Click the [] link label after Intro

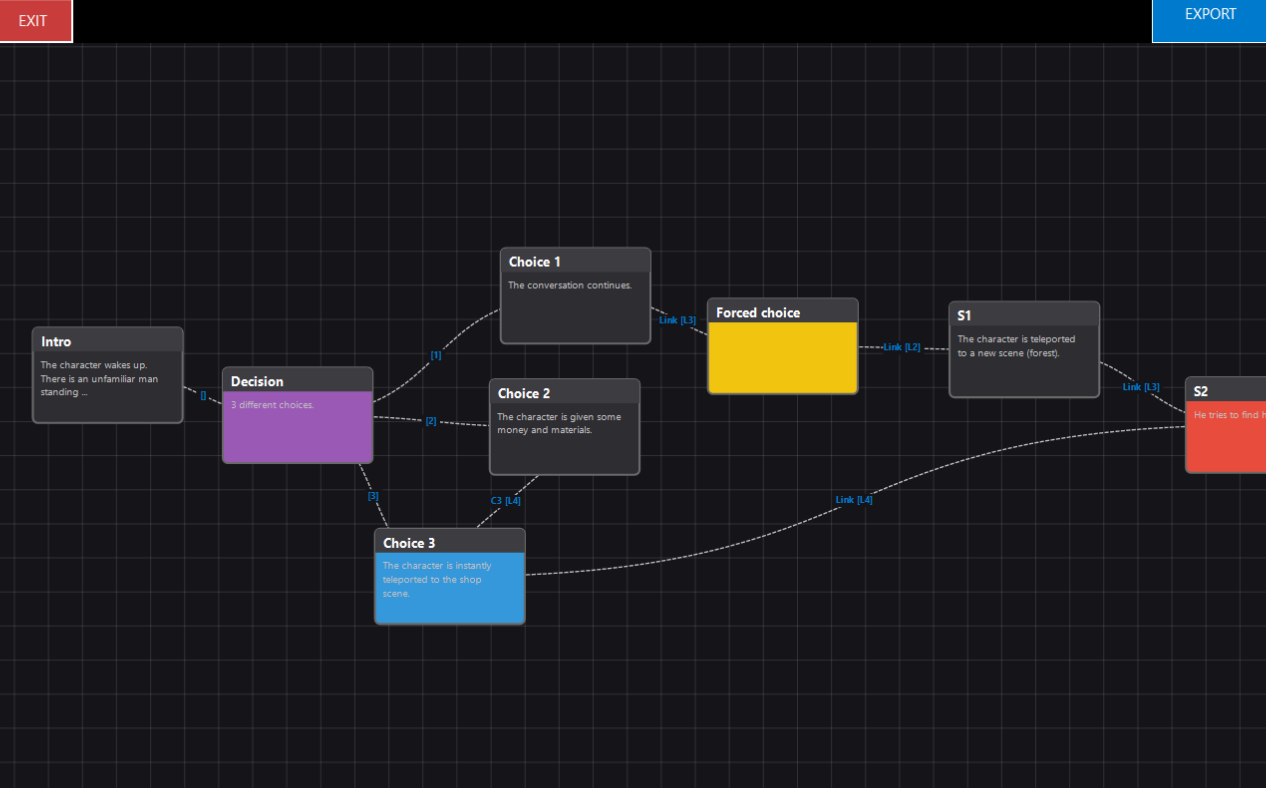[203, 395]
